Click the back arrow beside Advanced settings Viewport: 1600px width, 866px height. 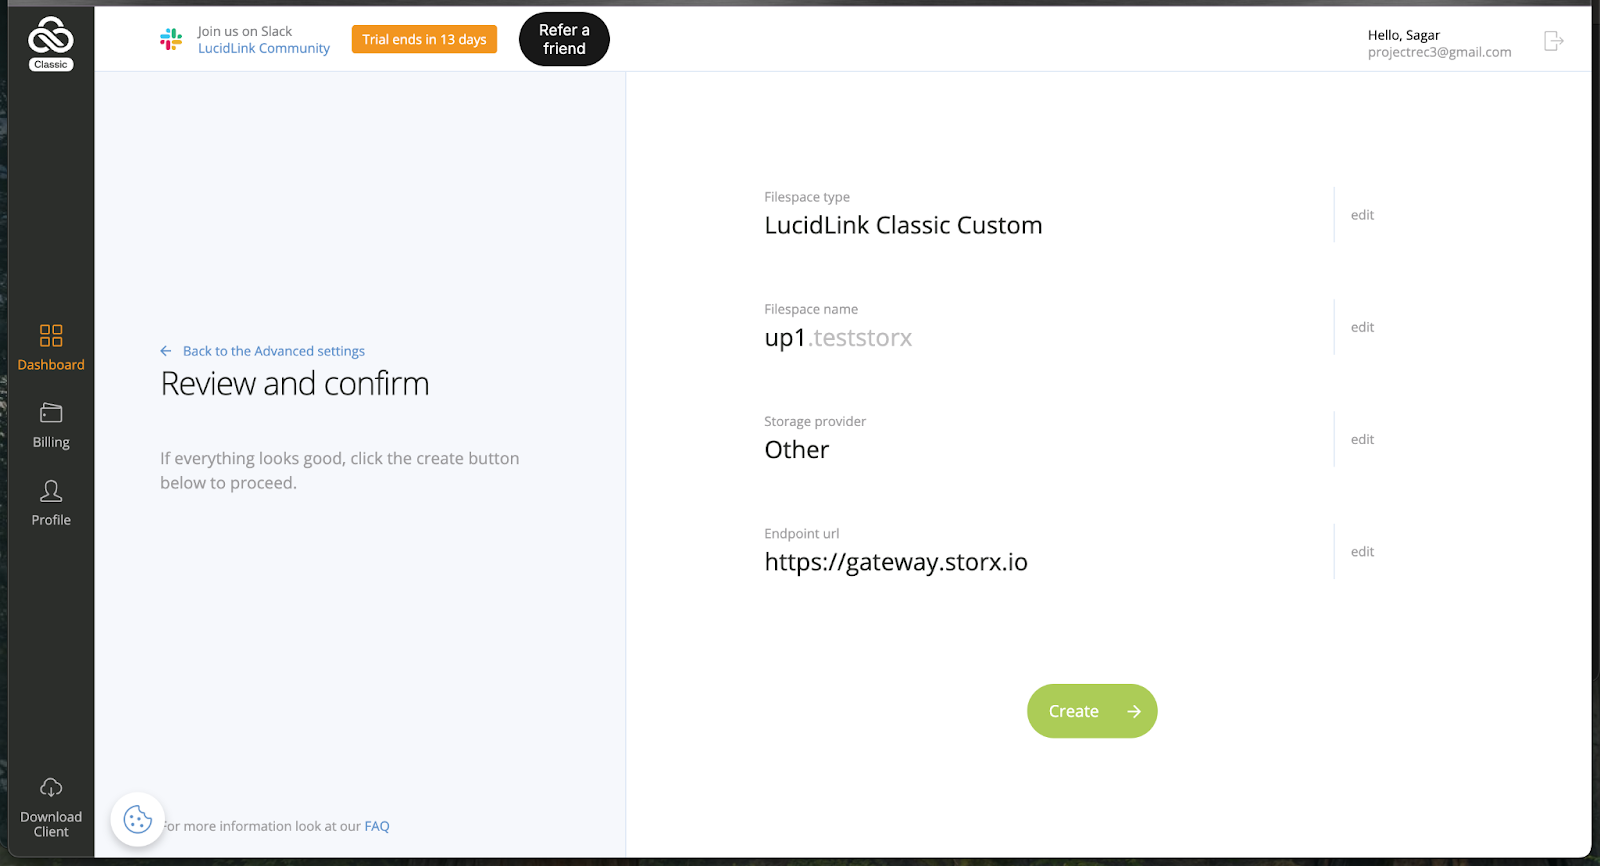(x=166, y=351)
